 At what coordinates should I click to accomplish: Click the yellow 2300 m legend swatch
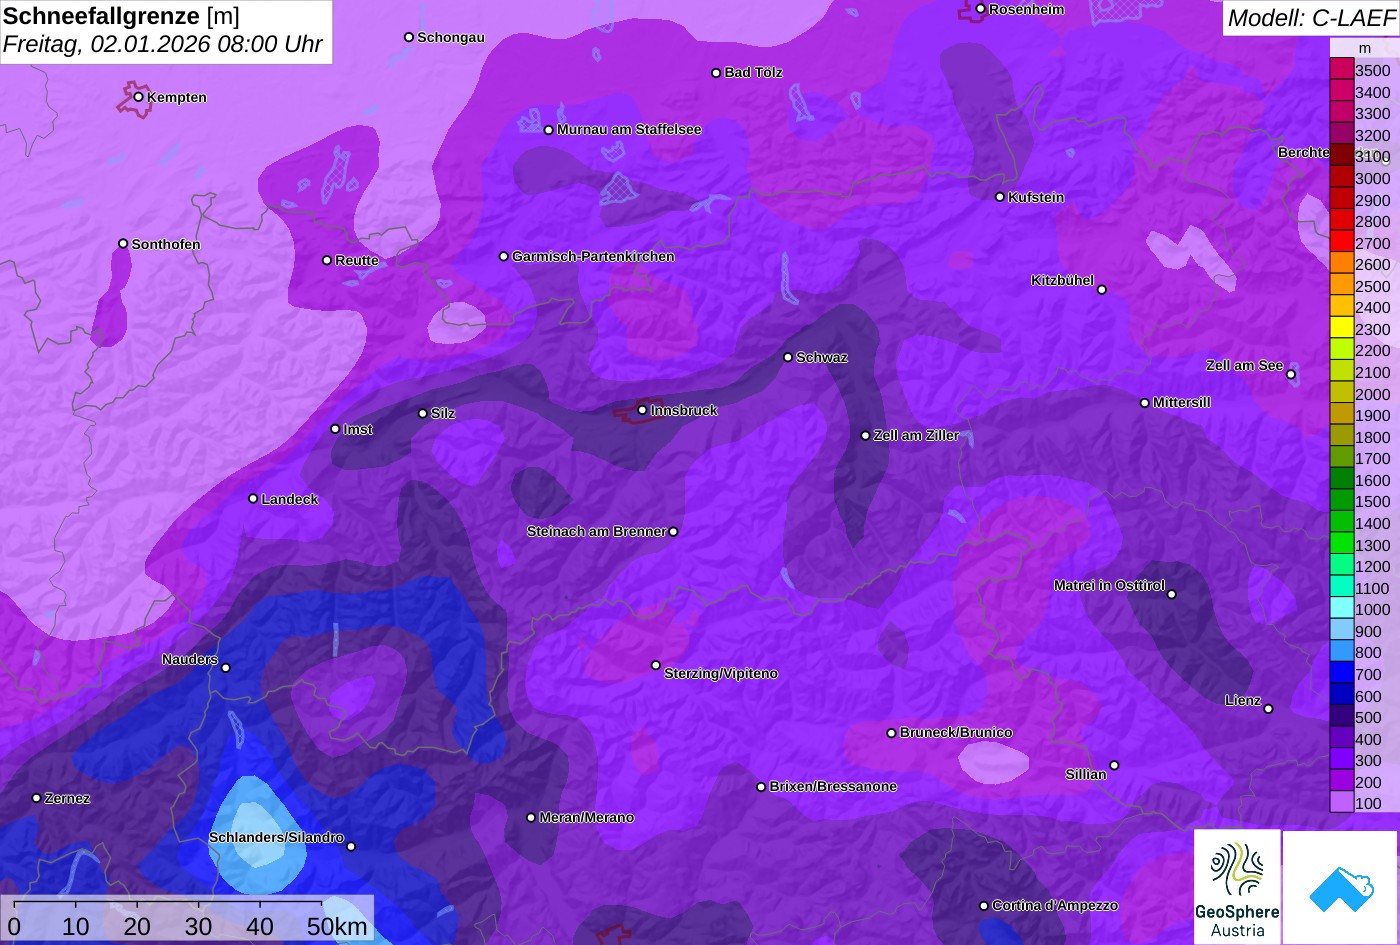click(1341, 329)
